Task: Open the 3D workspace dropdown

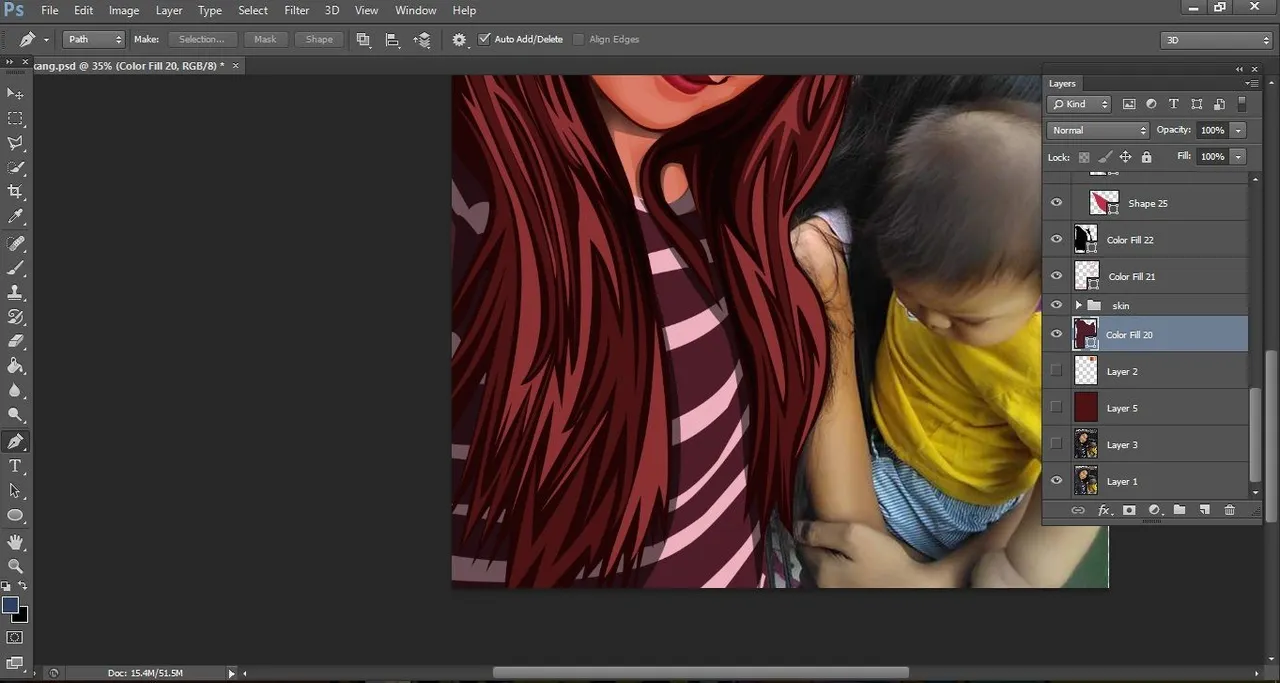Action: 1216,40
